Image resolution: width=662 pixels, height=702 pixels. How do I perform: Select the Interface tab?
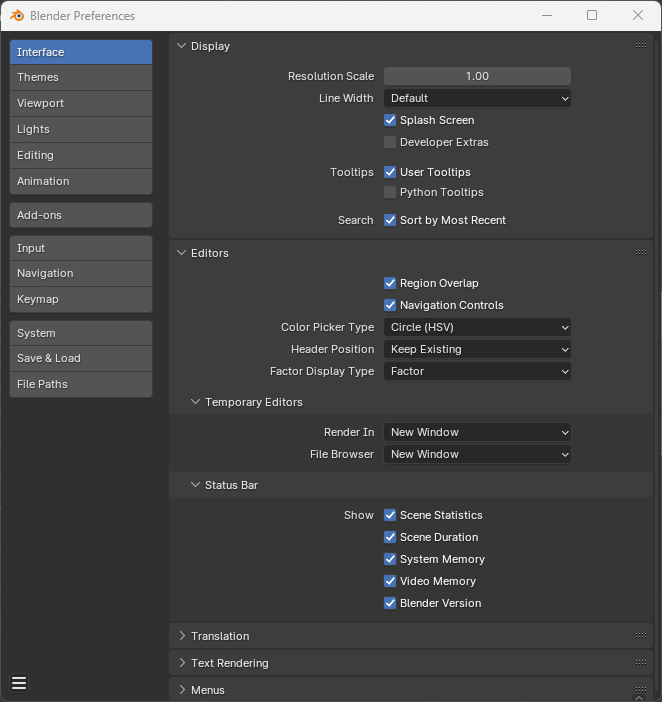pos(81,52)
